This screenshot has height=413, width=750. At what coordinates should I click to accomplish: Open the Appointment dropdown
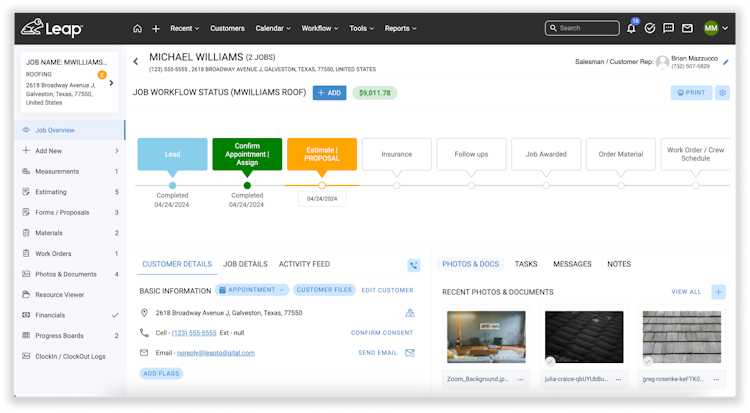pyautogui.click(x=252, y=290)
